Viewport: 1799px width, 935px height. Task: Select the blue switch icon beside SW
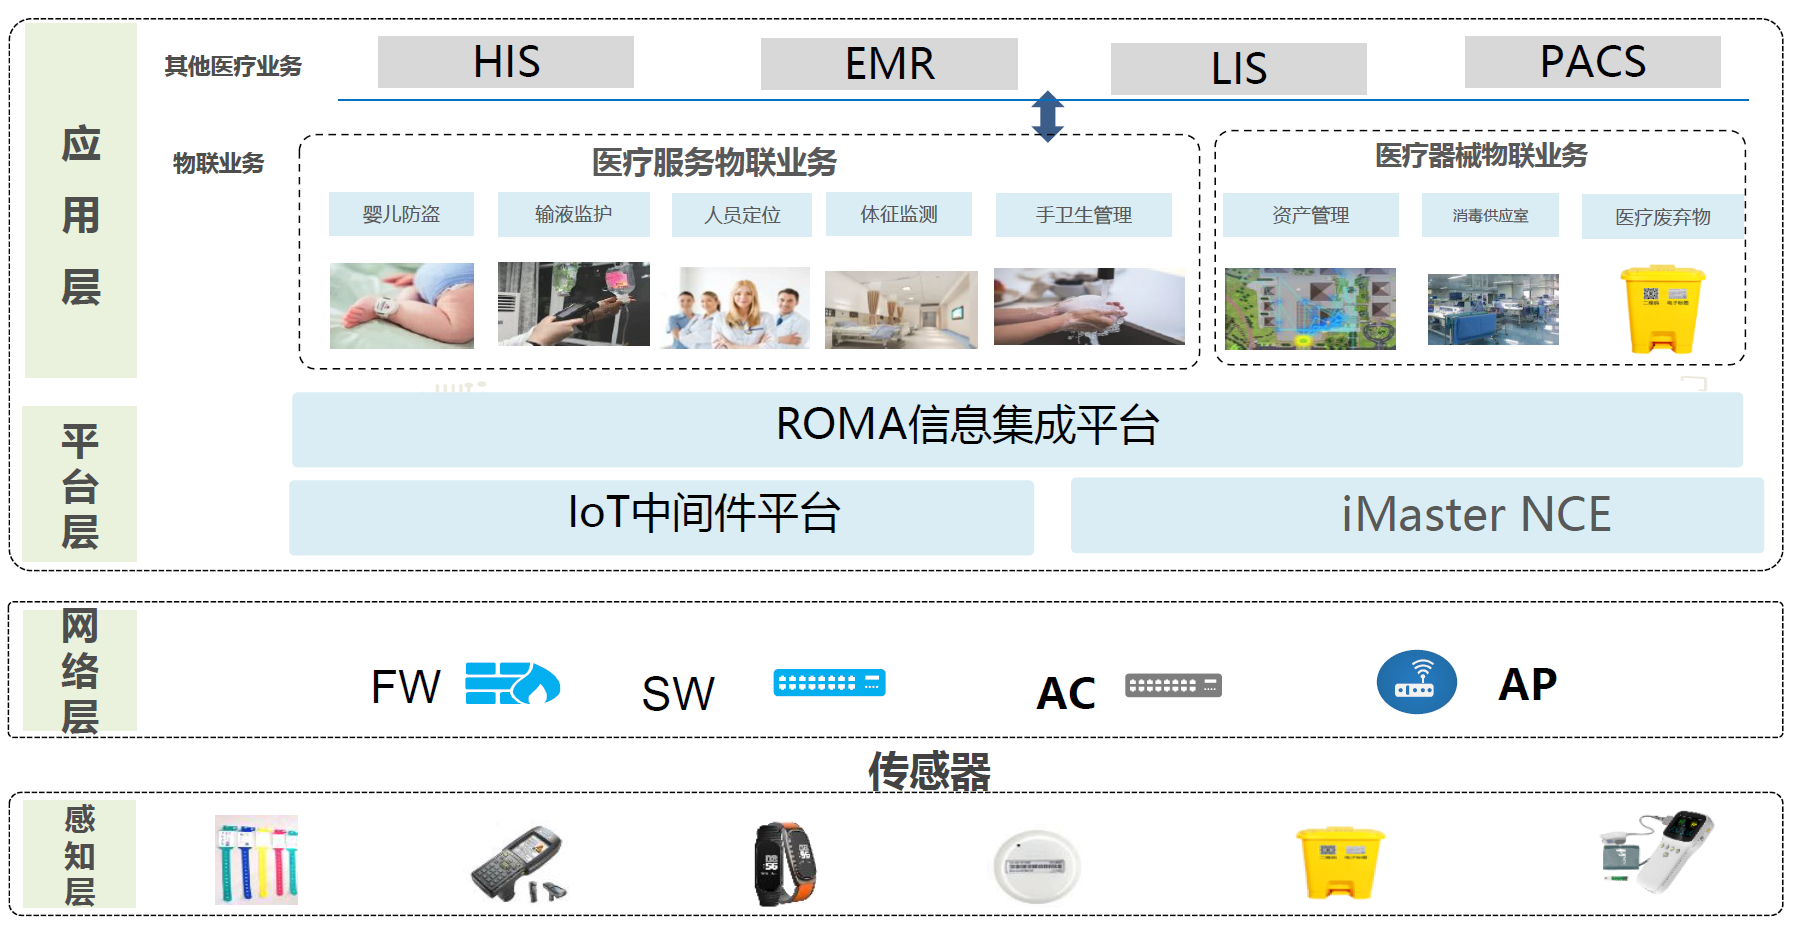tap(829, 683)
